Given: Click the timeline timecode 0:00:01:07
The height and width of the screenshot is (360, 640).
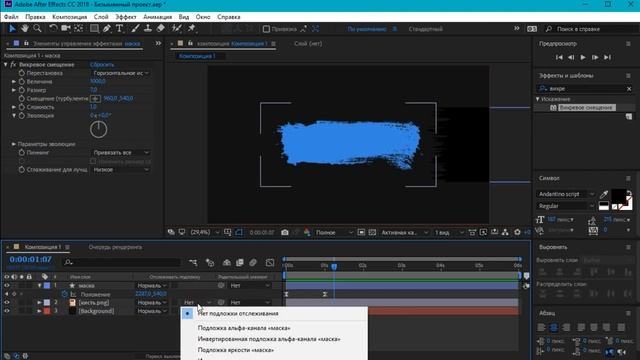Looking at the screenshot, I should point(31,259).
